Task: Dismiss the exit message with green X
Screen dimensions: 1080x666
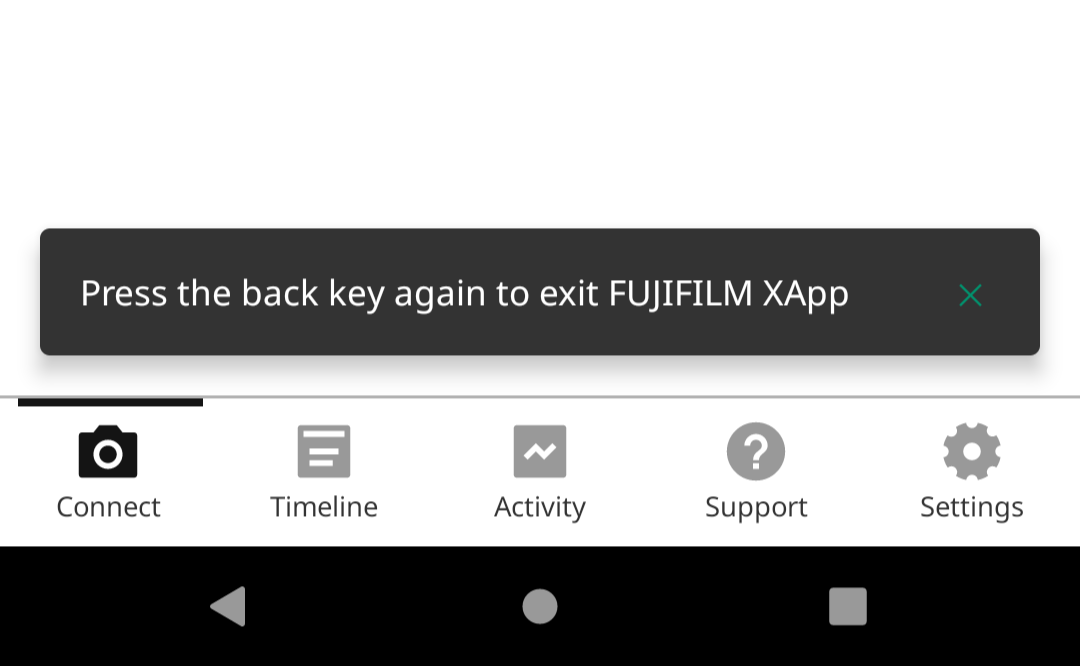Action: click(x=970, y=295)
